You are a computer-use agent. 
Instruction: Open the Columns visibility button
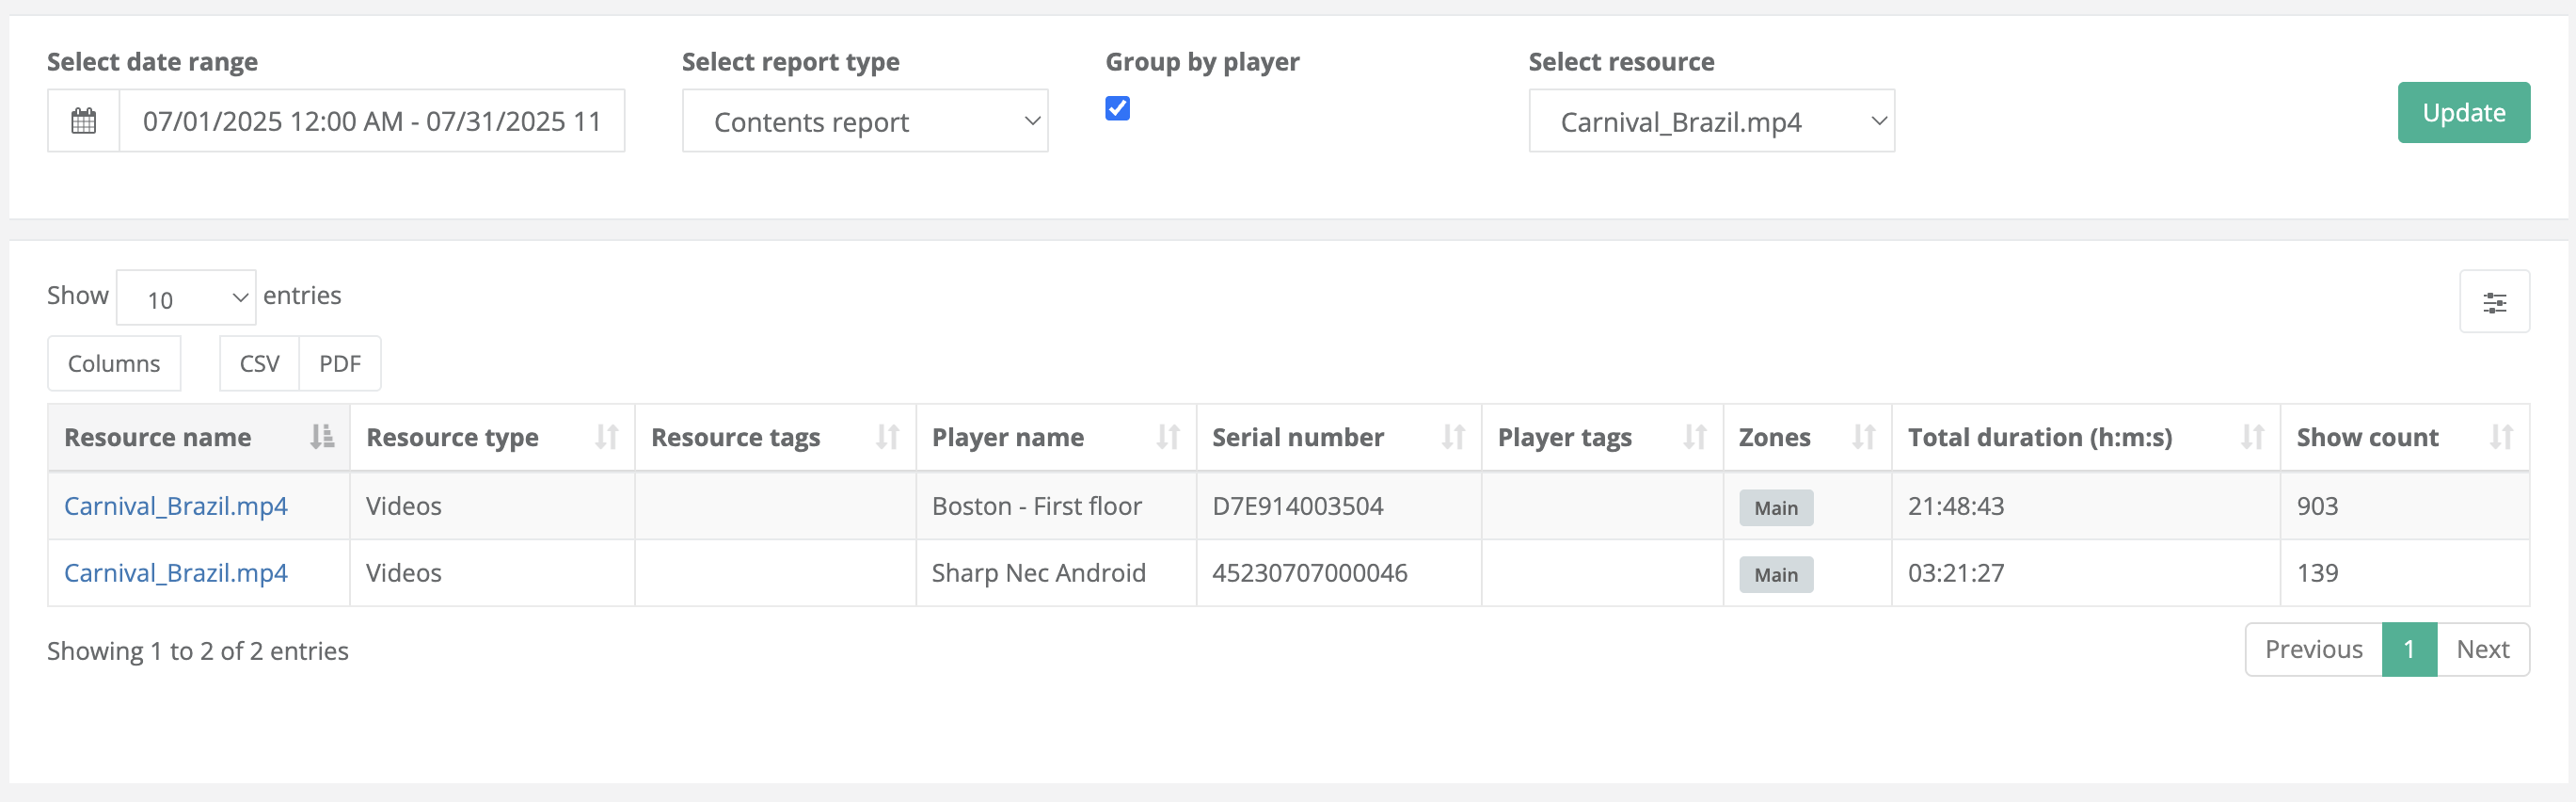click(114, 364)
